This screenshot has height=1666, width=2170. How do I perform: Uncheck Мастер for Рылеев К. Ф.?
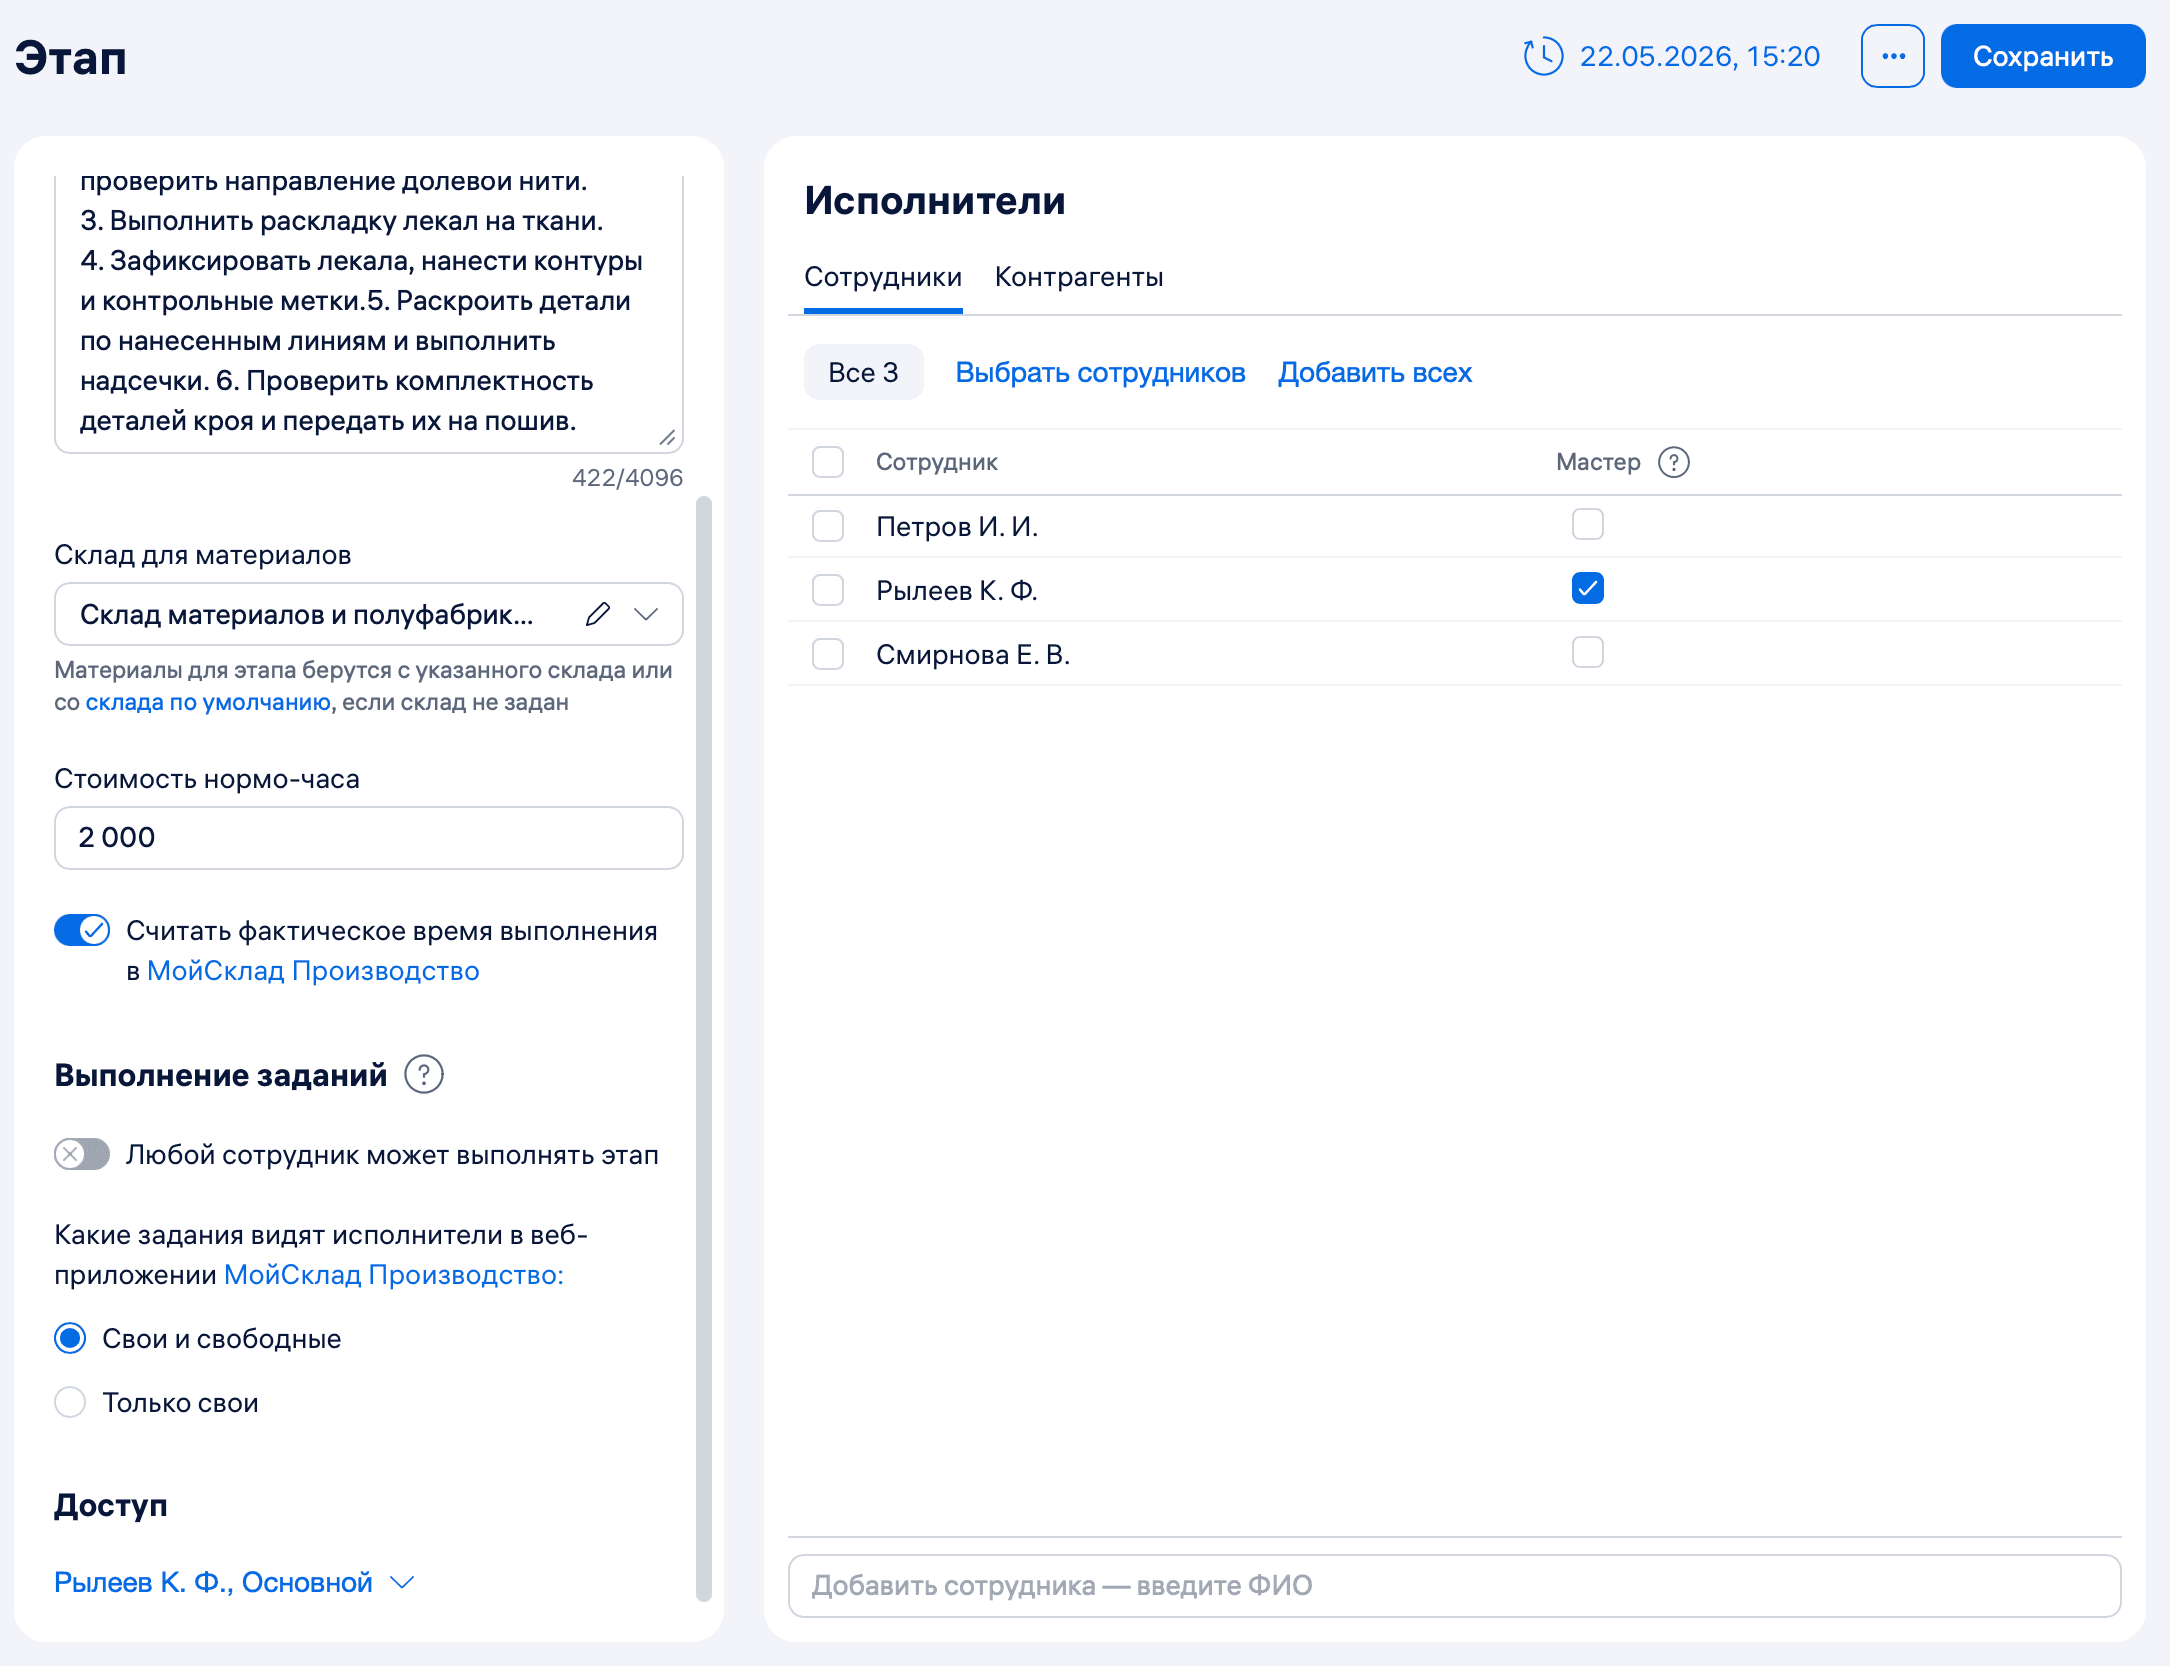click(x=1587, y=588)
